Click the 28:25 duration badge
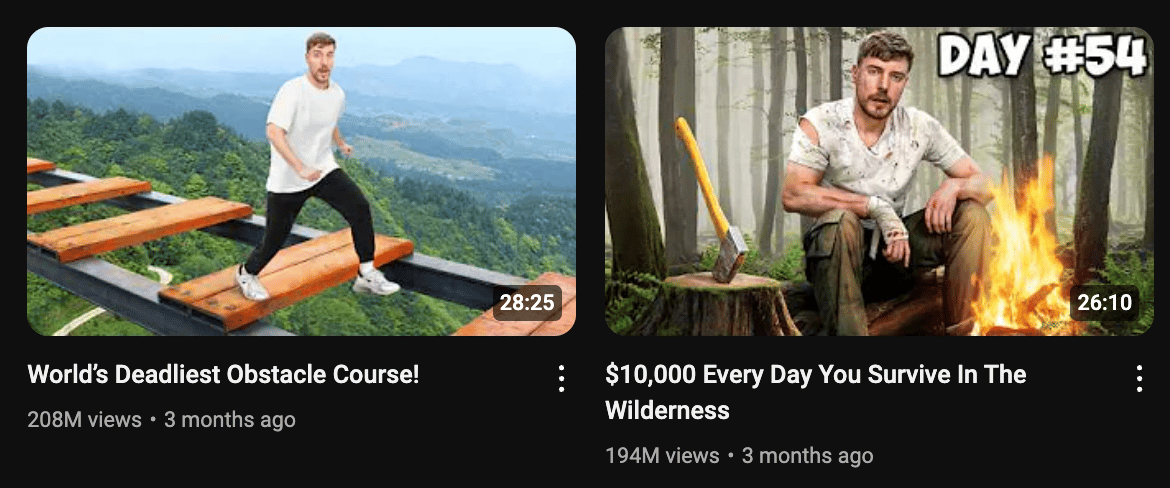Viewport: 1170px width, 488px height. [x=528, y=303]
